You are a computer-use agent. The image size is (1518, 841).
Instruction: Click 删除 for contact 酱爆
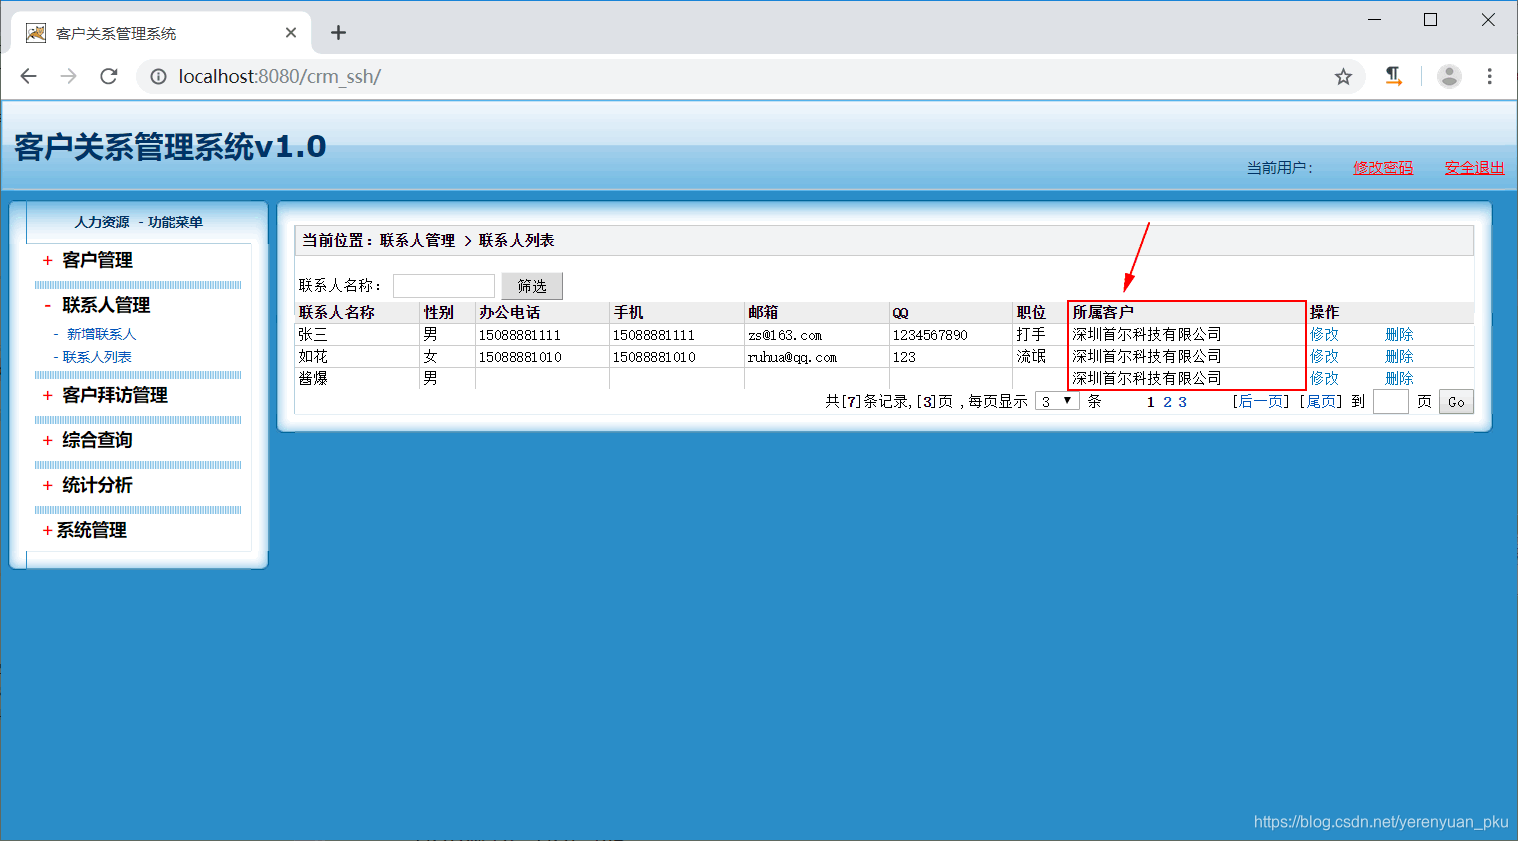click(x=1399, y=378)
